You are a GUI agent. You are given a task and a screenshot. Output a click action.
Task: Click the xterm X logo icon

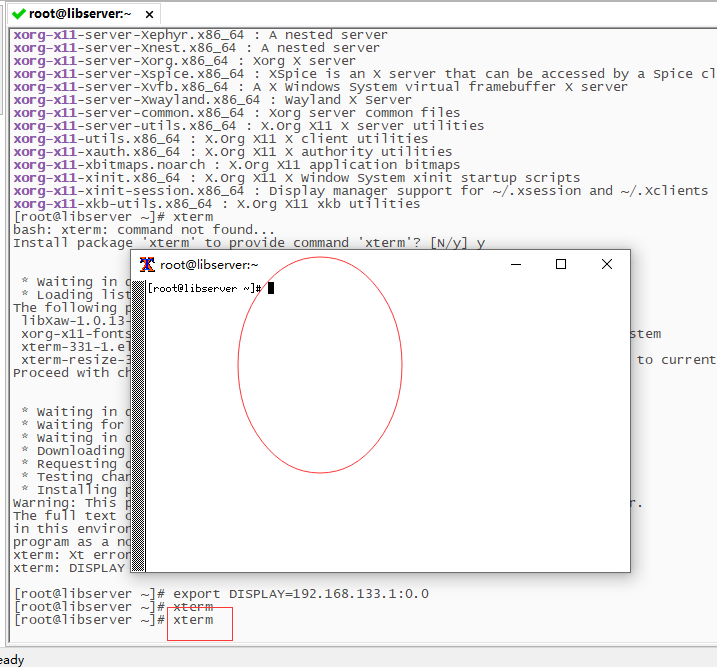(x=147, y=264)
